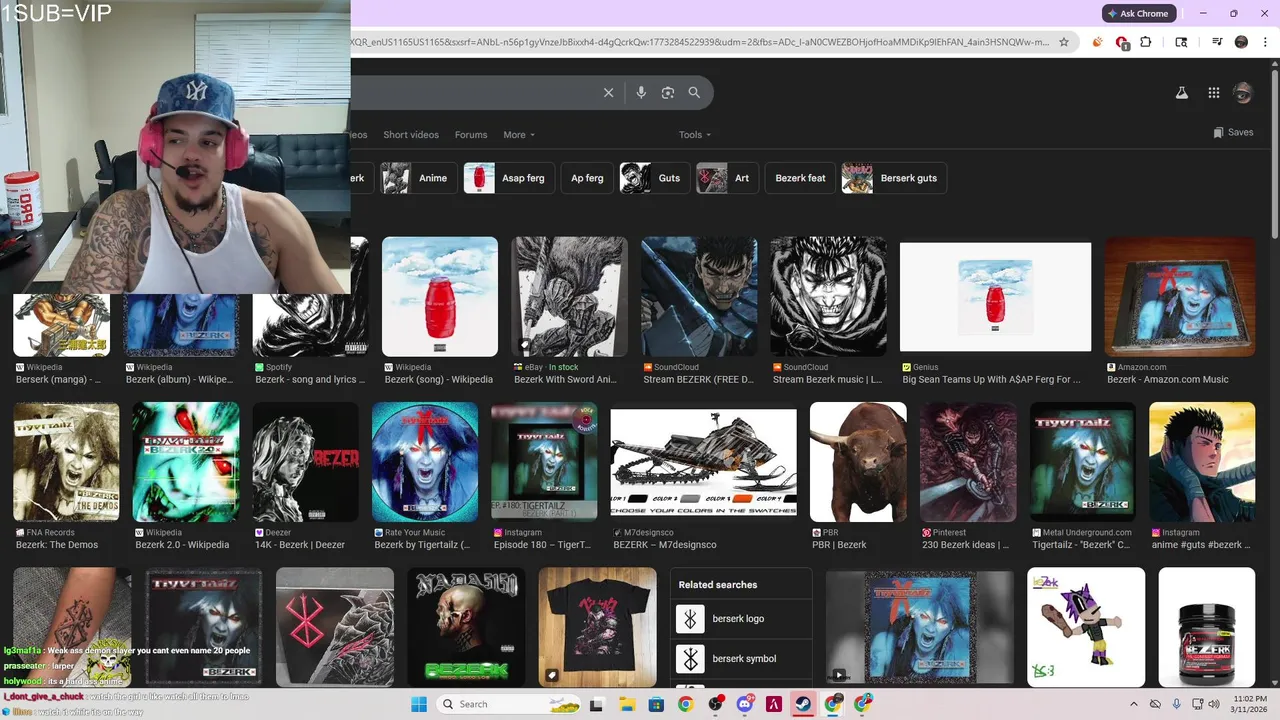Start a voice search with the microphone icon
This screenshot has width=1280, height=720.
[x=641, y=92]
